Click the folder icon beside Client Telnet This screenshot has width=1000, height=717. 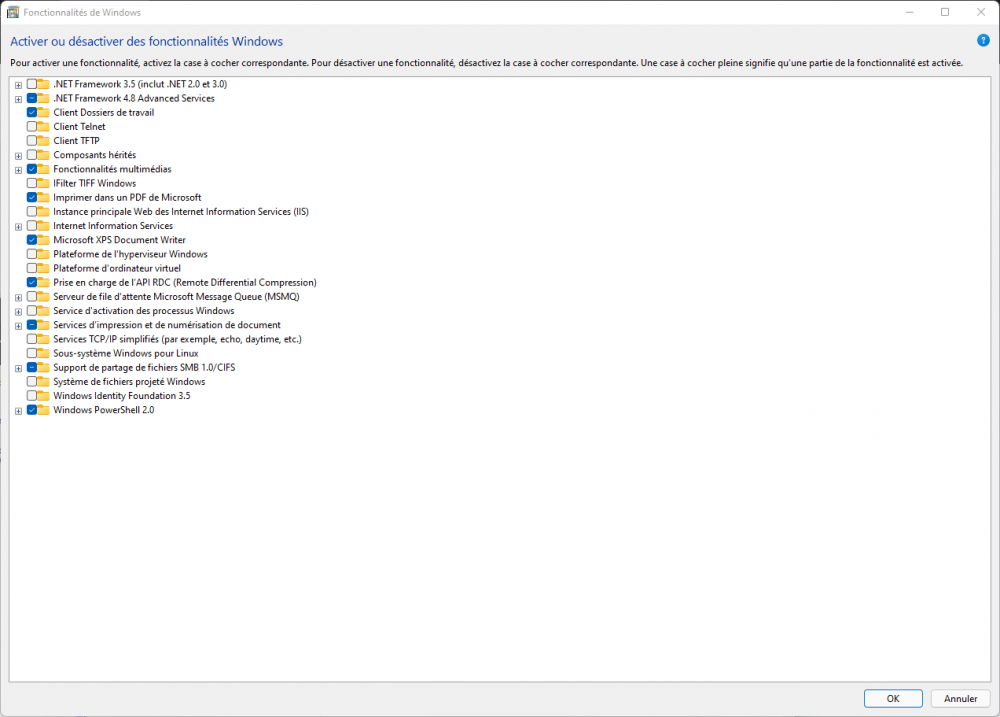click(44, 127)
